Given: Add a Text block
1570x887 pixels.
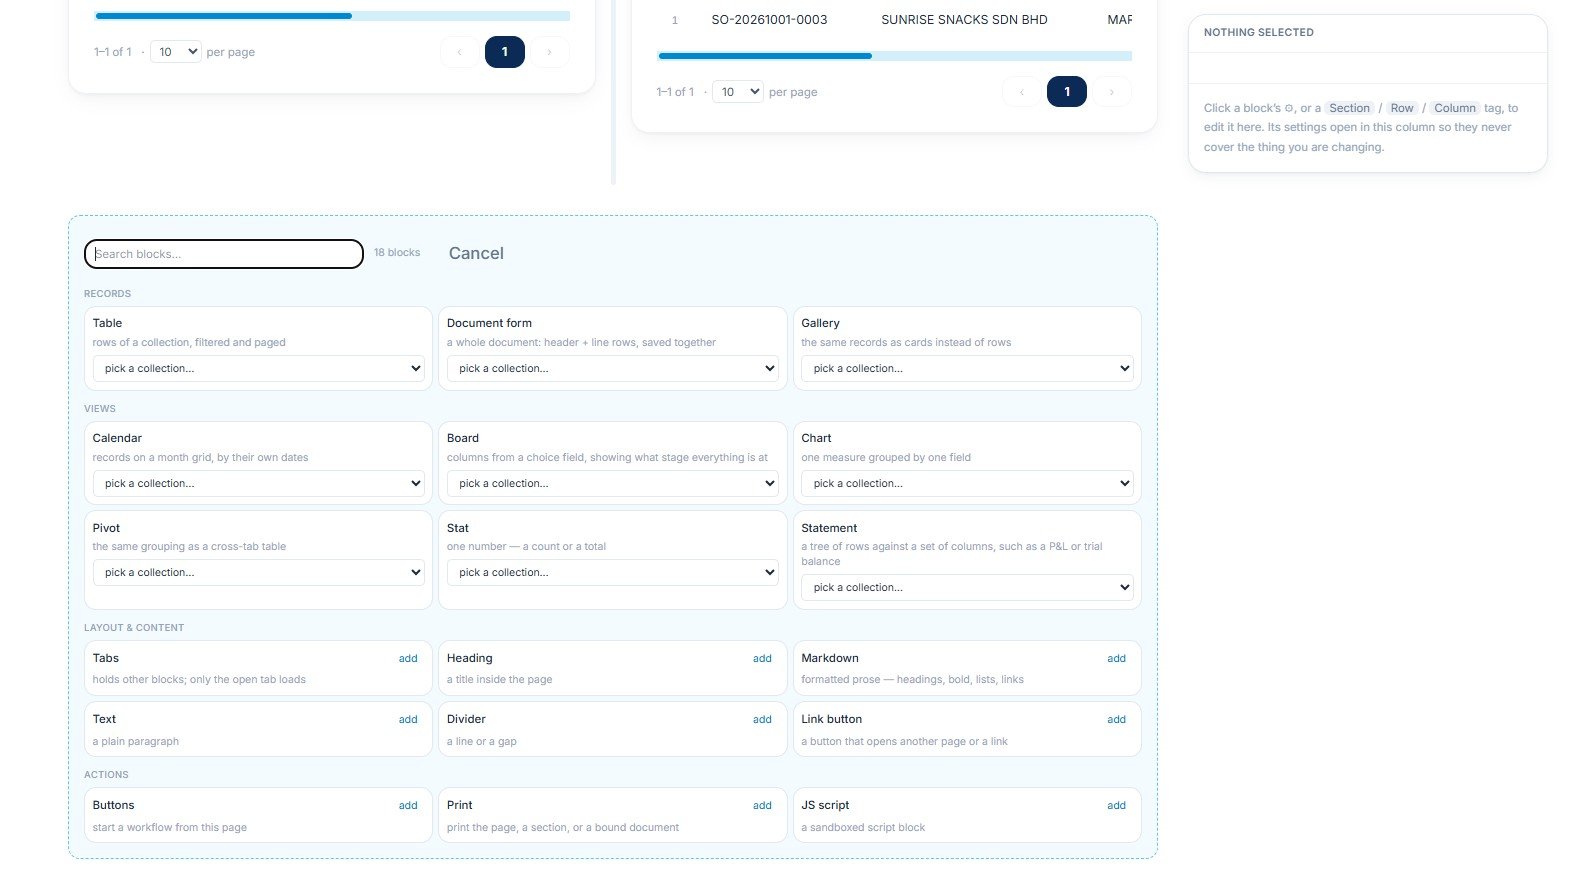Looking at the screenshot, I should point(408,720).
